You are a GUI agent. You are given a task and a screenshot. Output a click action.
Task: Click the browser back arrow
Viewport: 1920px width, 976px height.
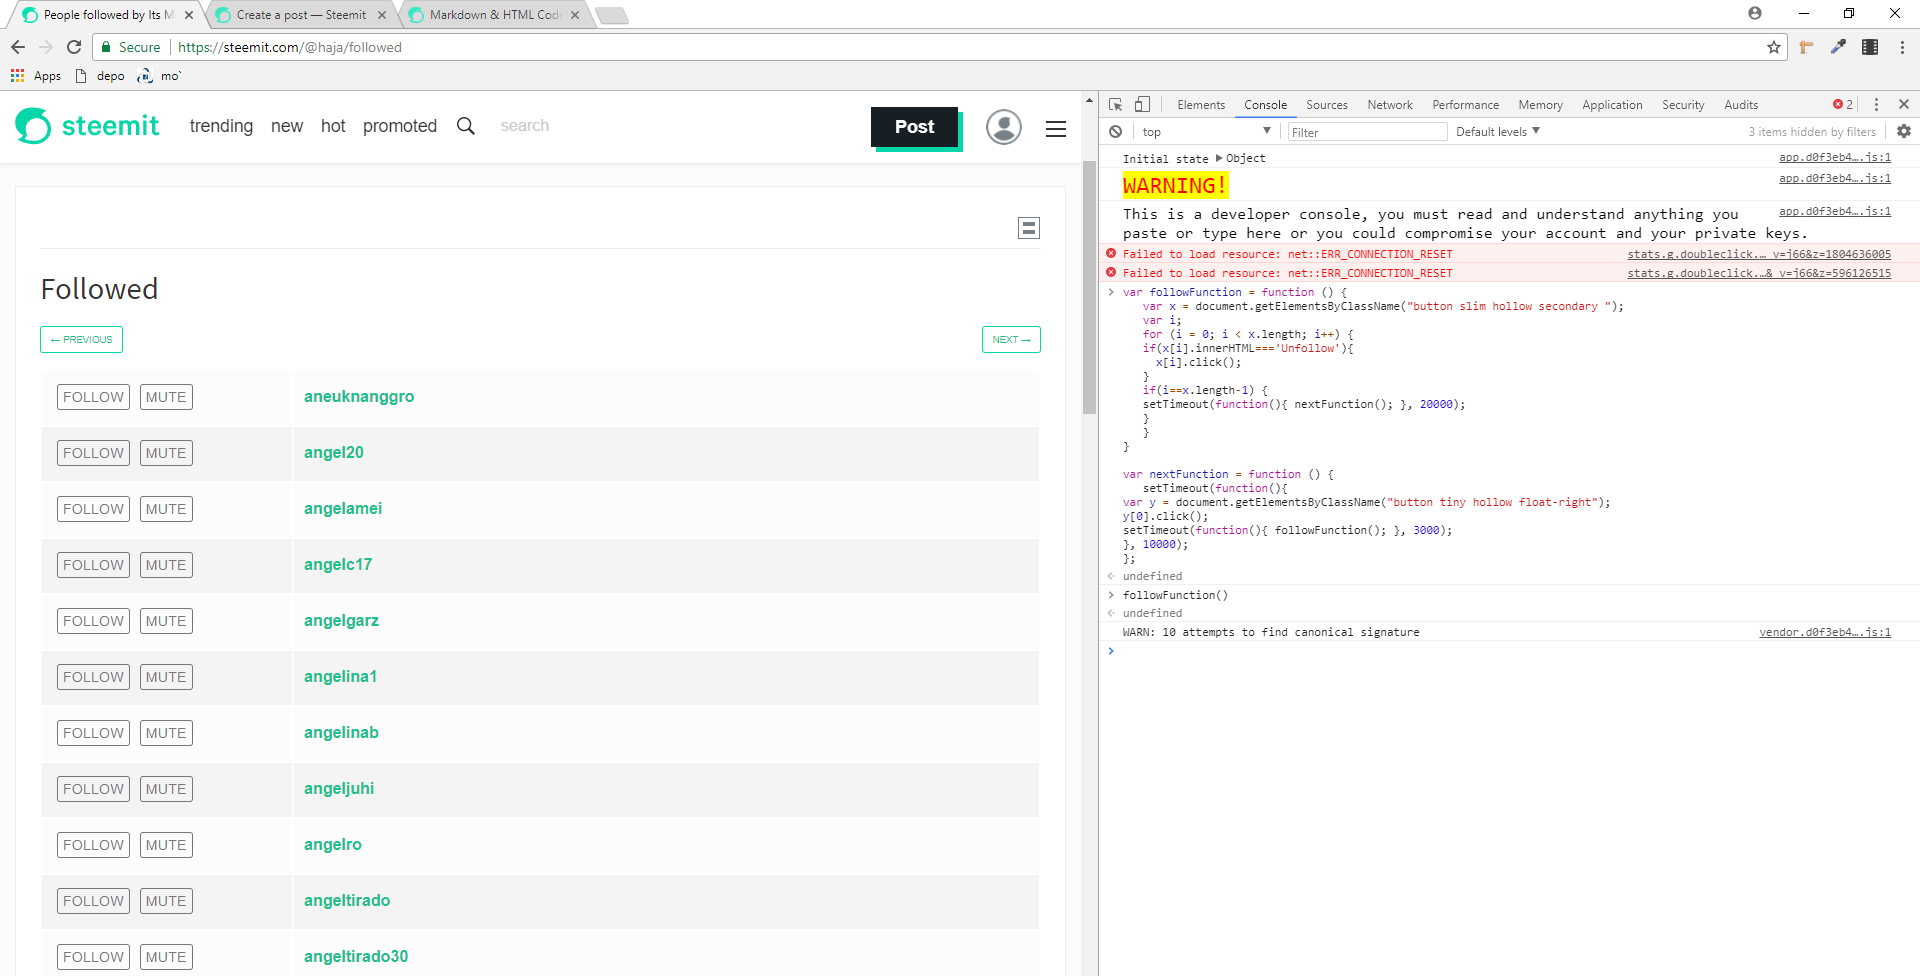coord(18,47)
